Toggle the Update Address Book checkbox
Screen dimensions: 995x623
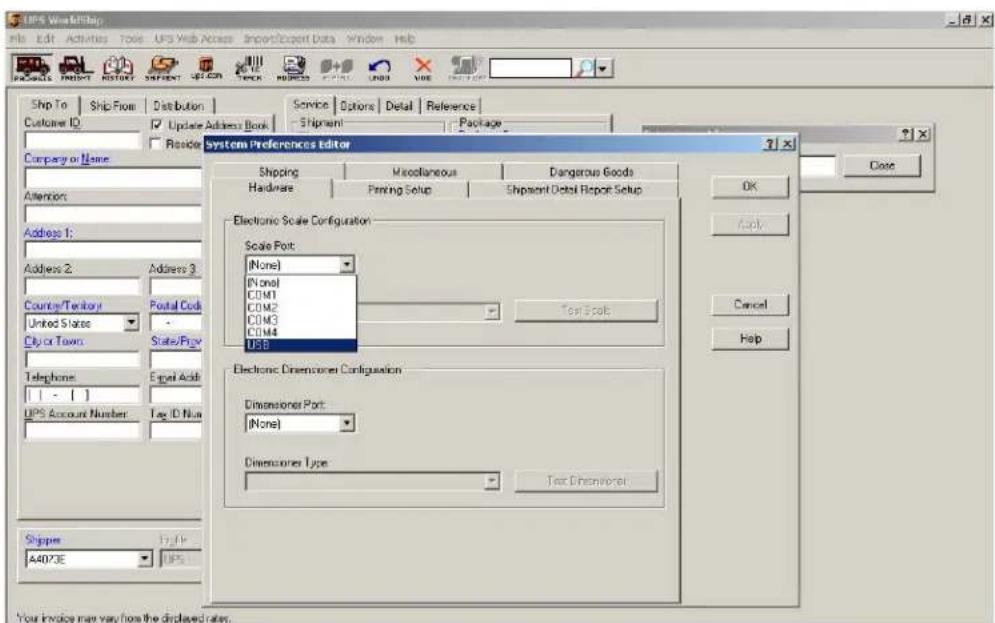[x=156, y=125]
